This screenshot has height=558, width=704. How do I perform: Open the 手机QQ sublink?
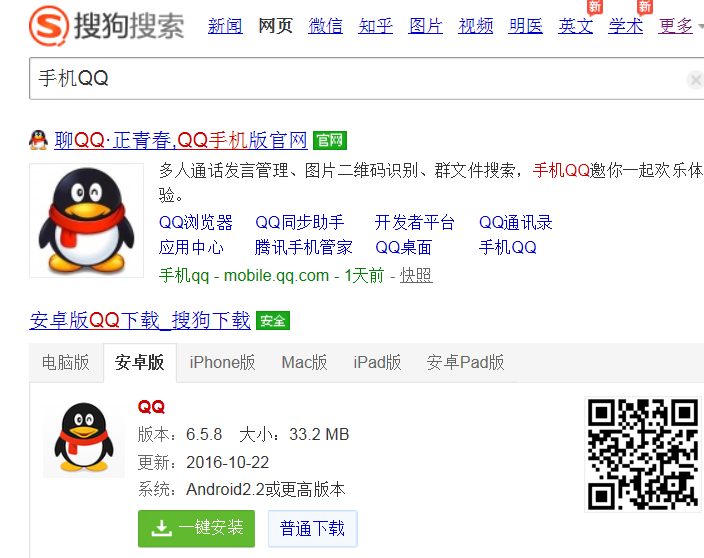pyautogui.click(x=507, y=247)
